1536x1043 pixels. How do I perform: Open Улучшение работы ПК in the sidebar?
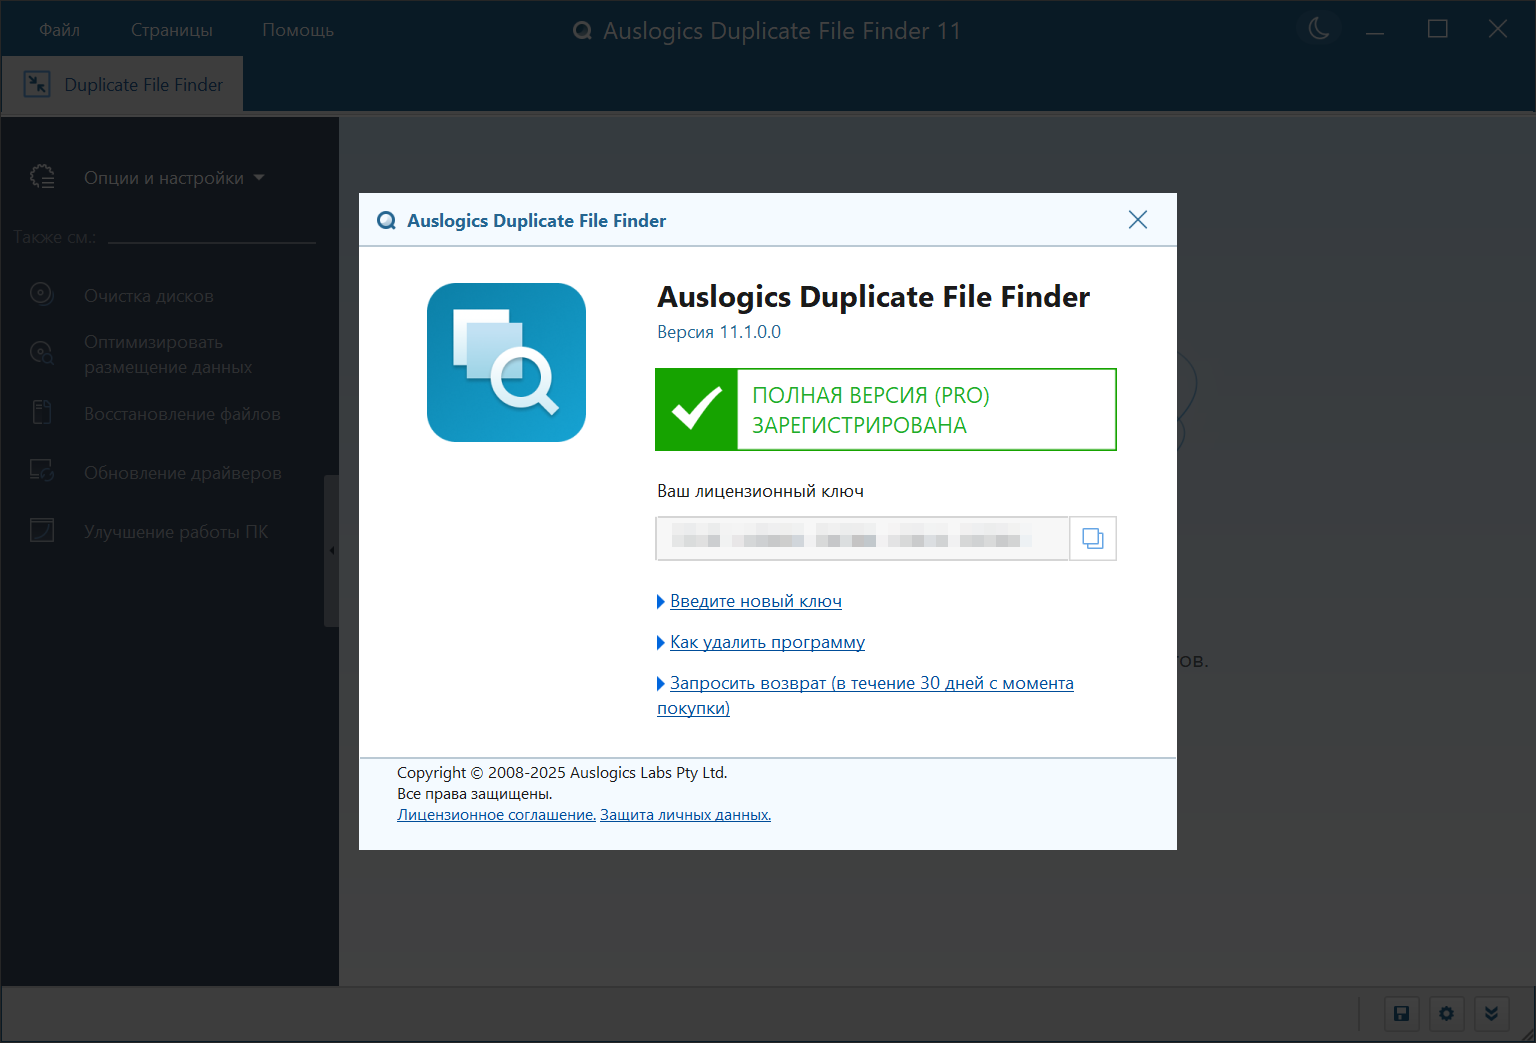(176, 532)
